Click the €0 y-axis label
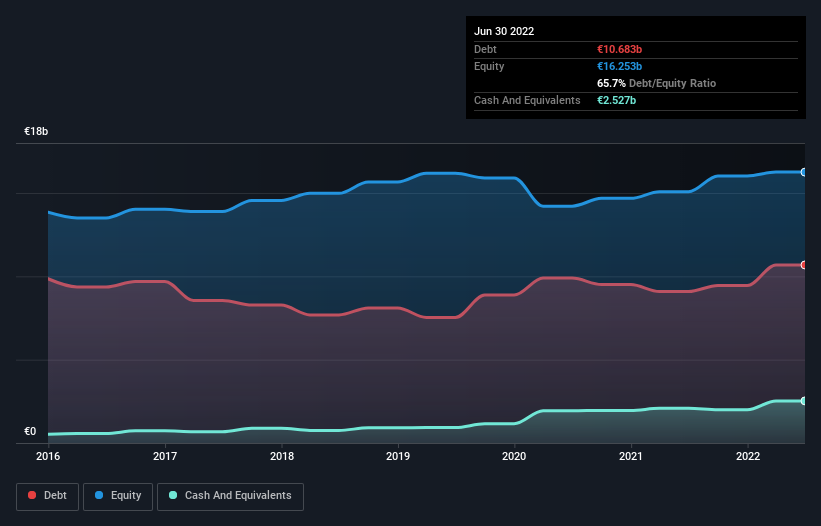The image size is (821, 526). click(30, 431)
